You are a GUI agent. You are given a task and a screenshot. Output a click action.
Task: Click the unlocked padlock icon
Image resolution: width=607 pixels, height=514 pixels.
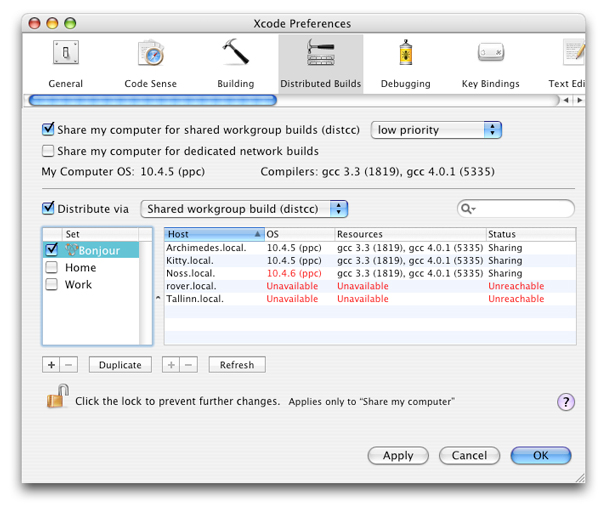(x=57, y=396)
